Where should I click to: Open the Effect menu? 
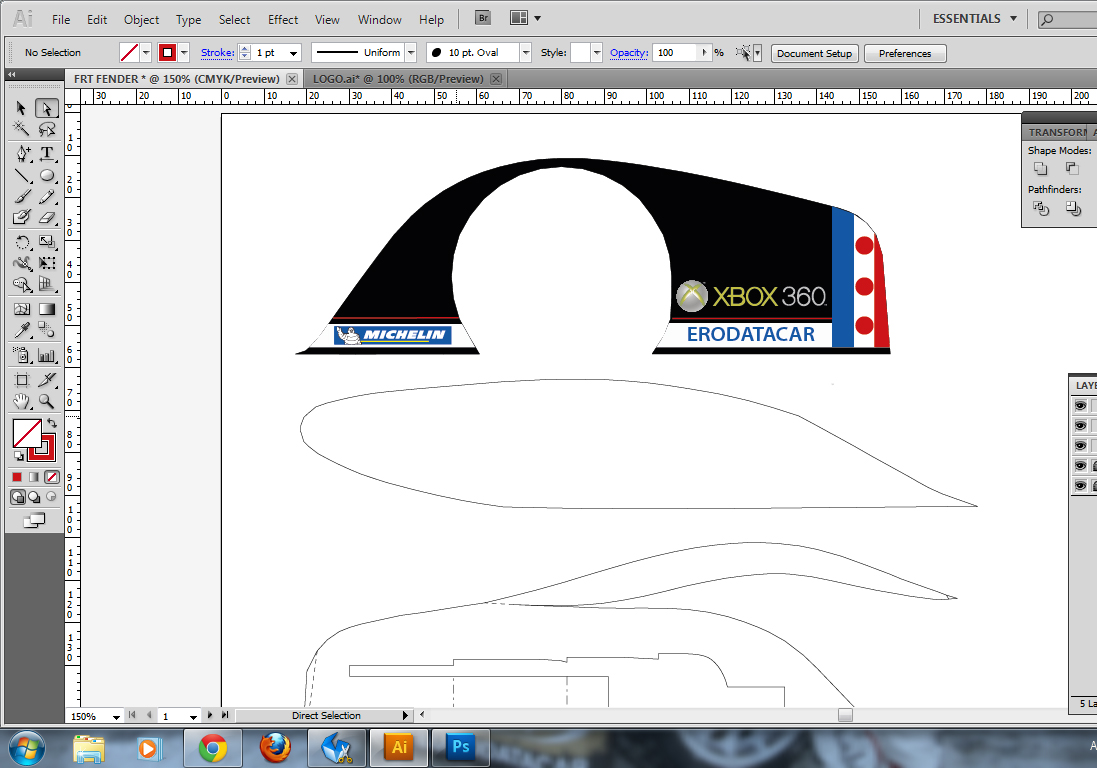[x=283, y=19]
